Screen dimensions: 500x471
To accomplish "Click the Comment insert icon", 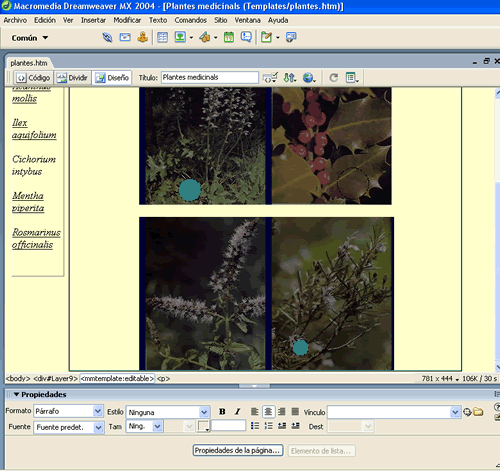I will point(246,37).
